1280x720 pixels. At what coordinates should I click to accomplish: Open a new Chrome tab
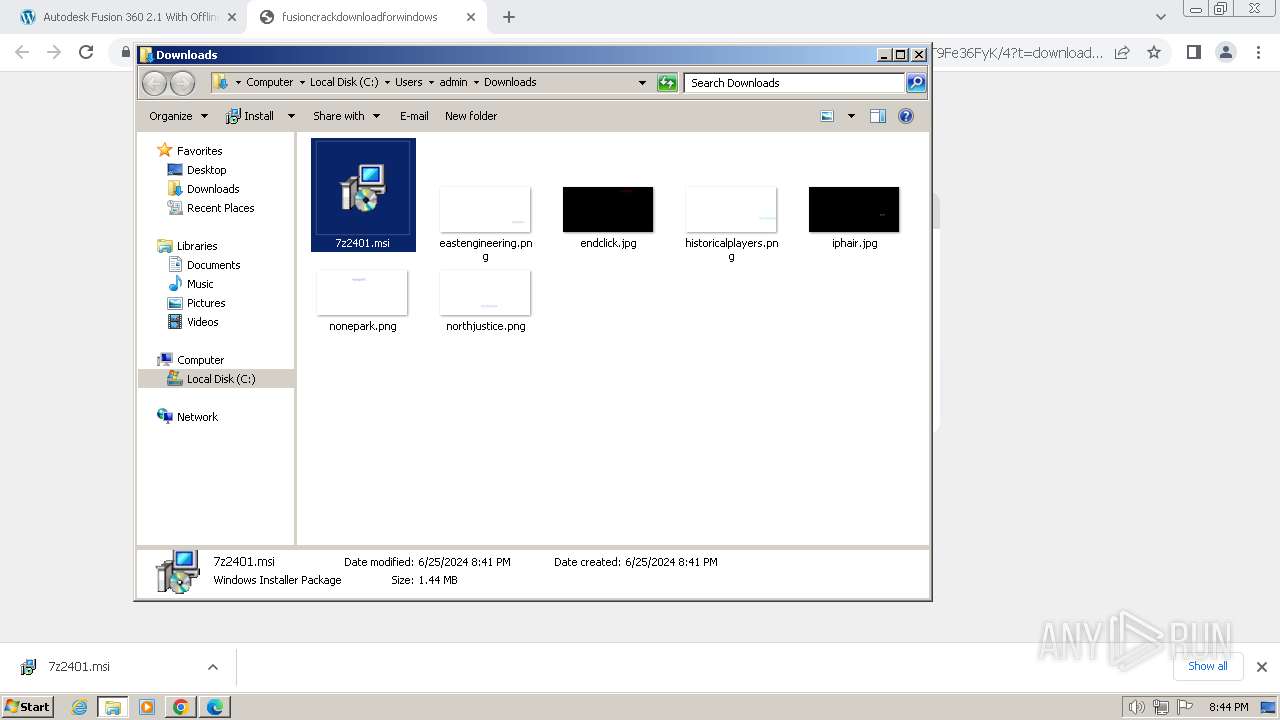509,17
